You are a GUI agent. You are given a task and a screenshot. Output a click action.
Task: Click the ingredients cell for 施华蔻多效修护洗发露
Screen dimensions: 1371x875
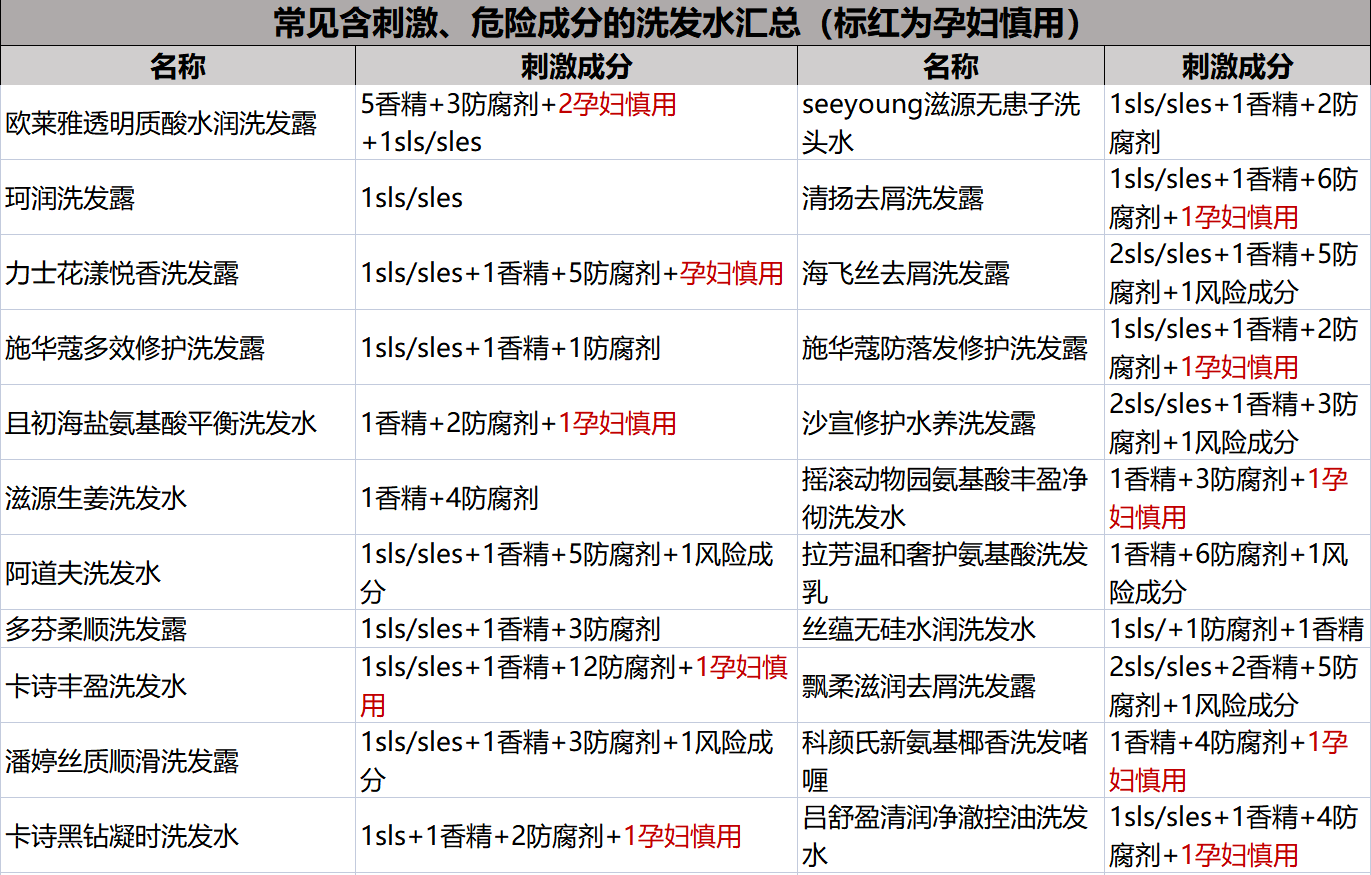click(x=577, y=347)
